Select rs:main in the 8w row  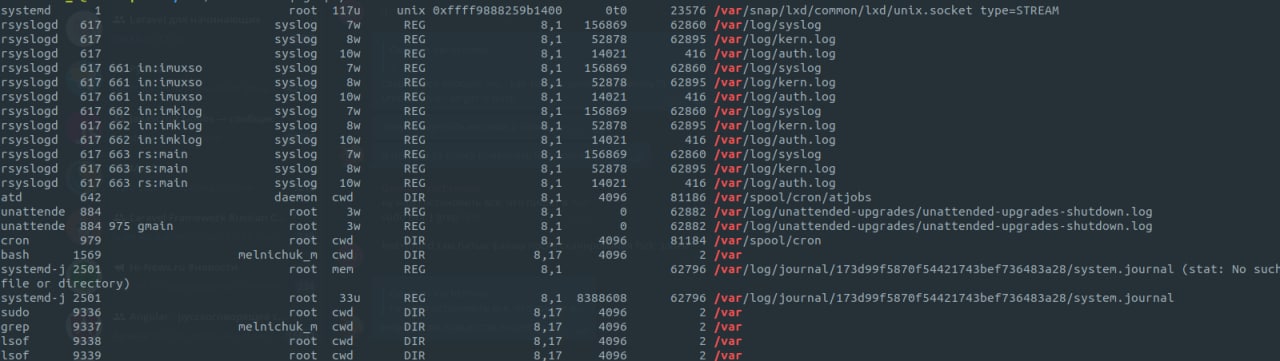click(162, 169)
